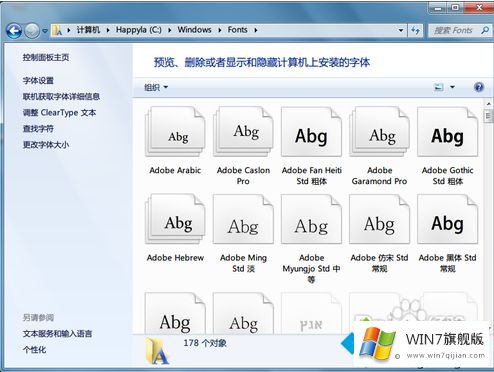494x372 pixels.
Task: Open 控制面板主页 link
Action: tap(46, 57)
